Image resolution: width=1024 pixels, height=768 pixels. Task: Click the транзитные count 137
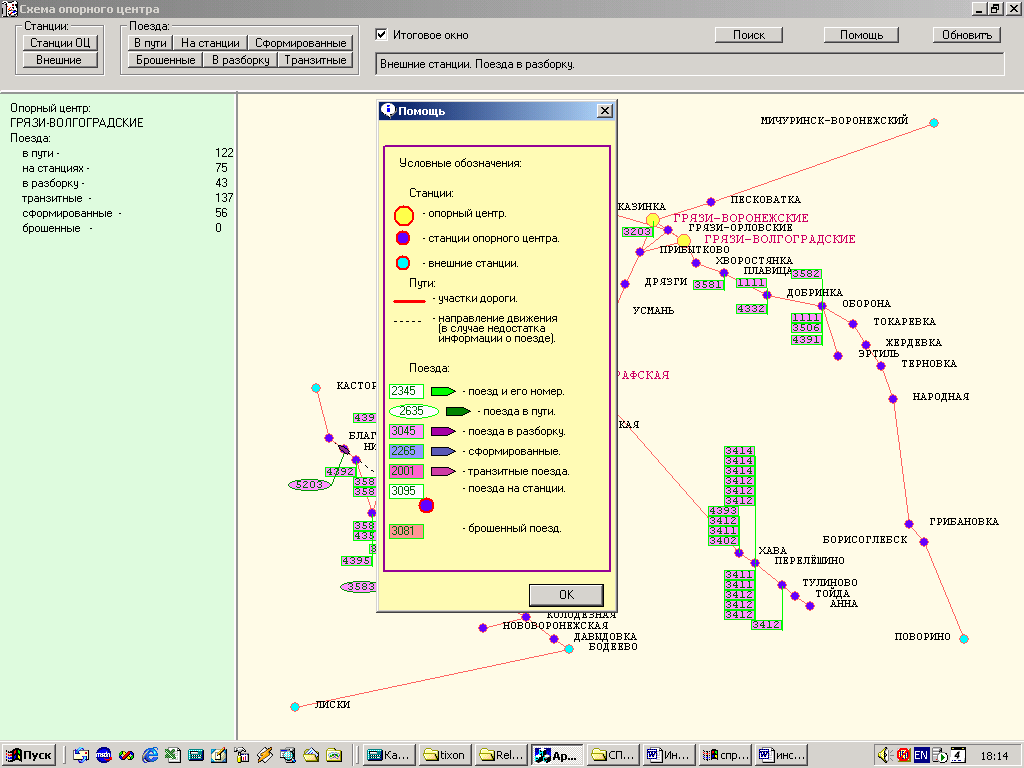224,198
